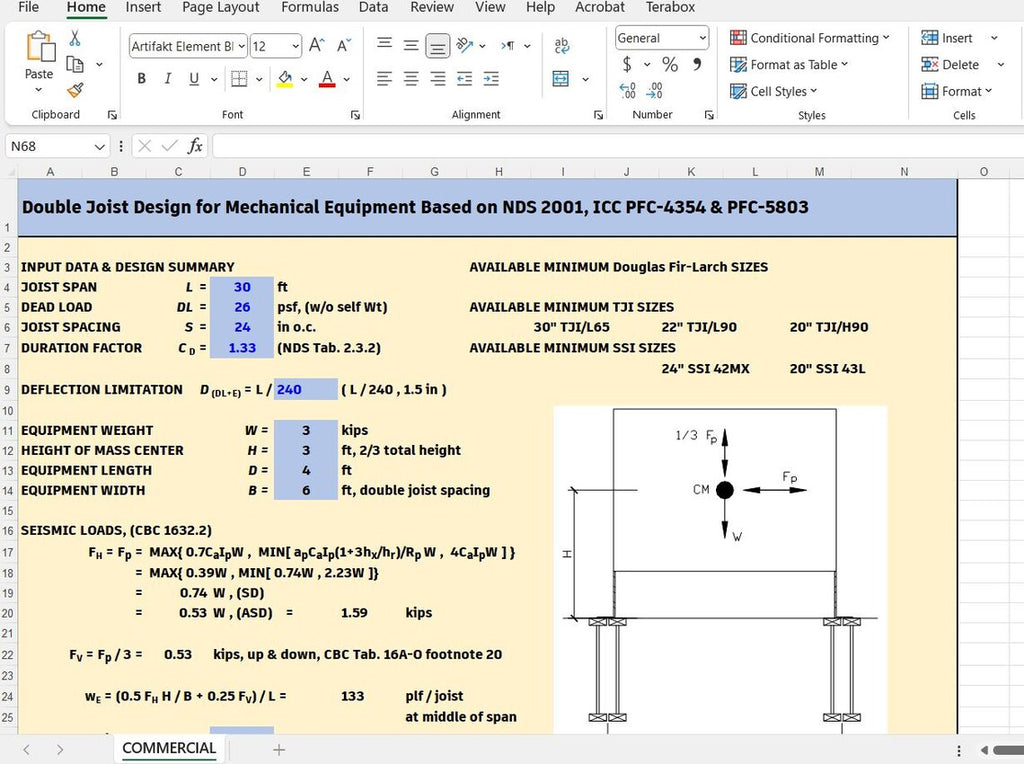Click the Copy icon
Screen dimensions: 1024x764
pos(75,64)
